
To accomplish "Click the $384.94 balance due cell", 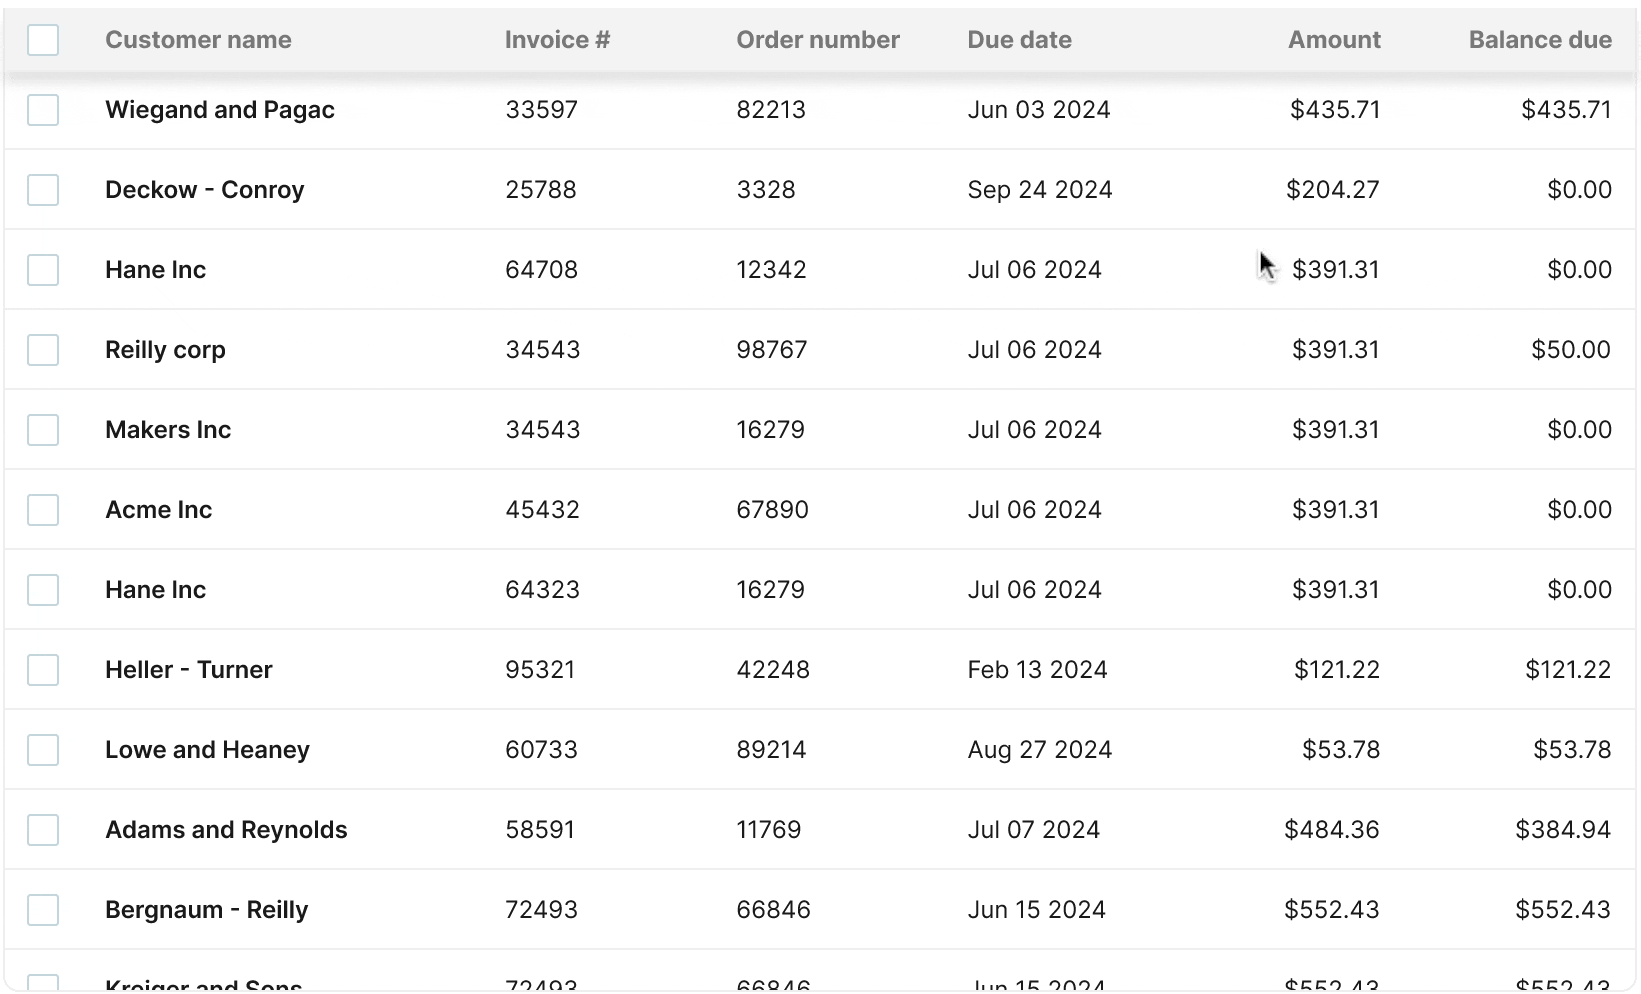I will [1562, 830].
